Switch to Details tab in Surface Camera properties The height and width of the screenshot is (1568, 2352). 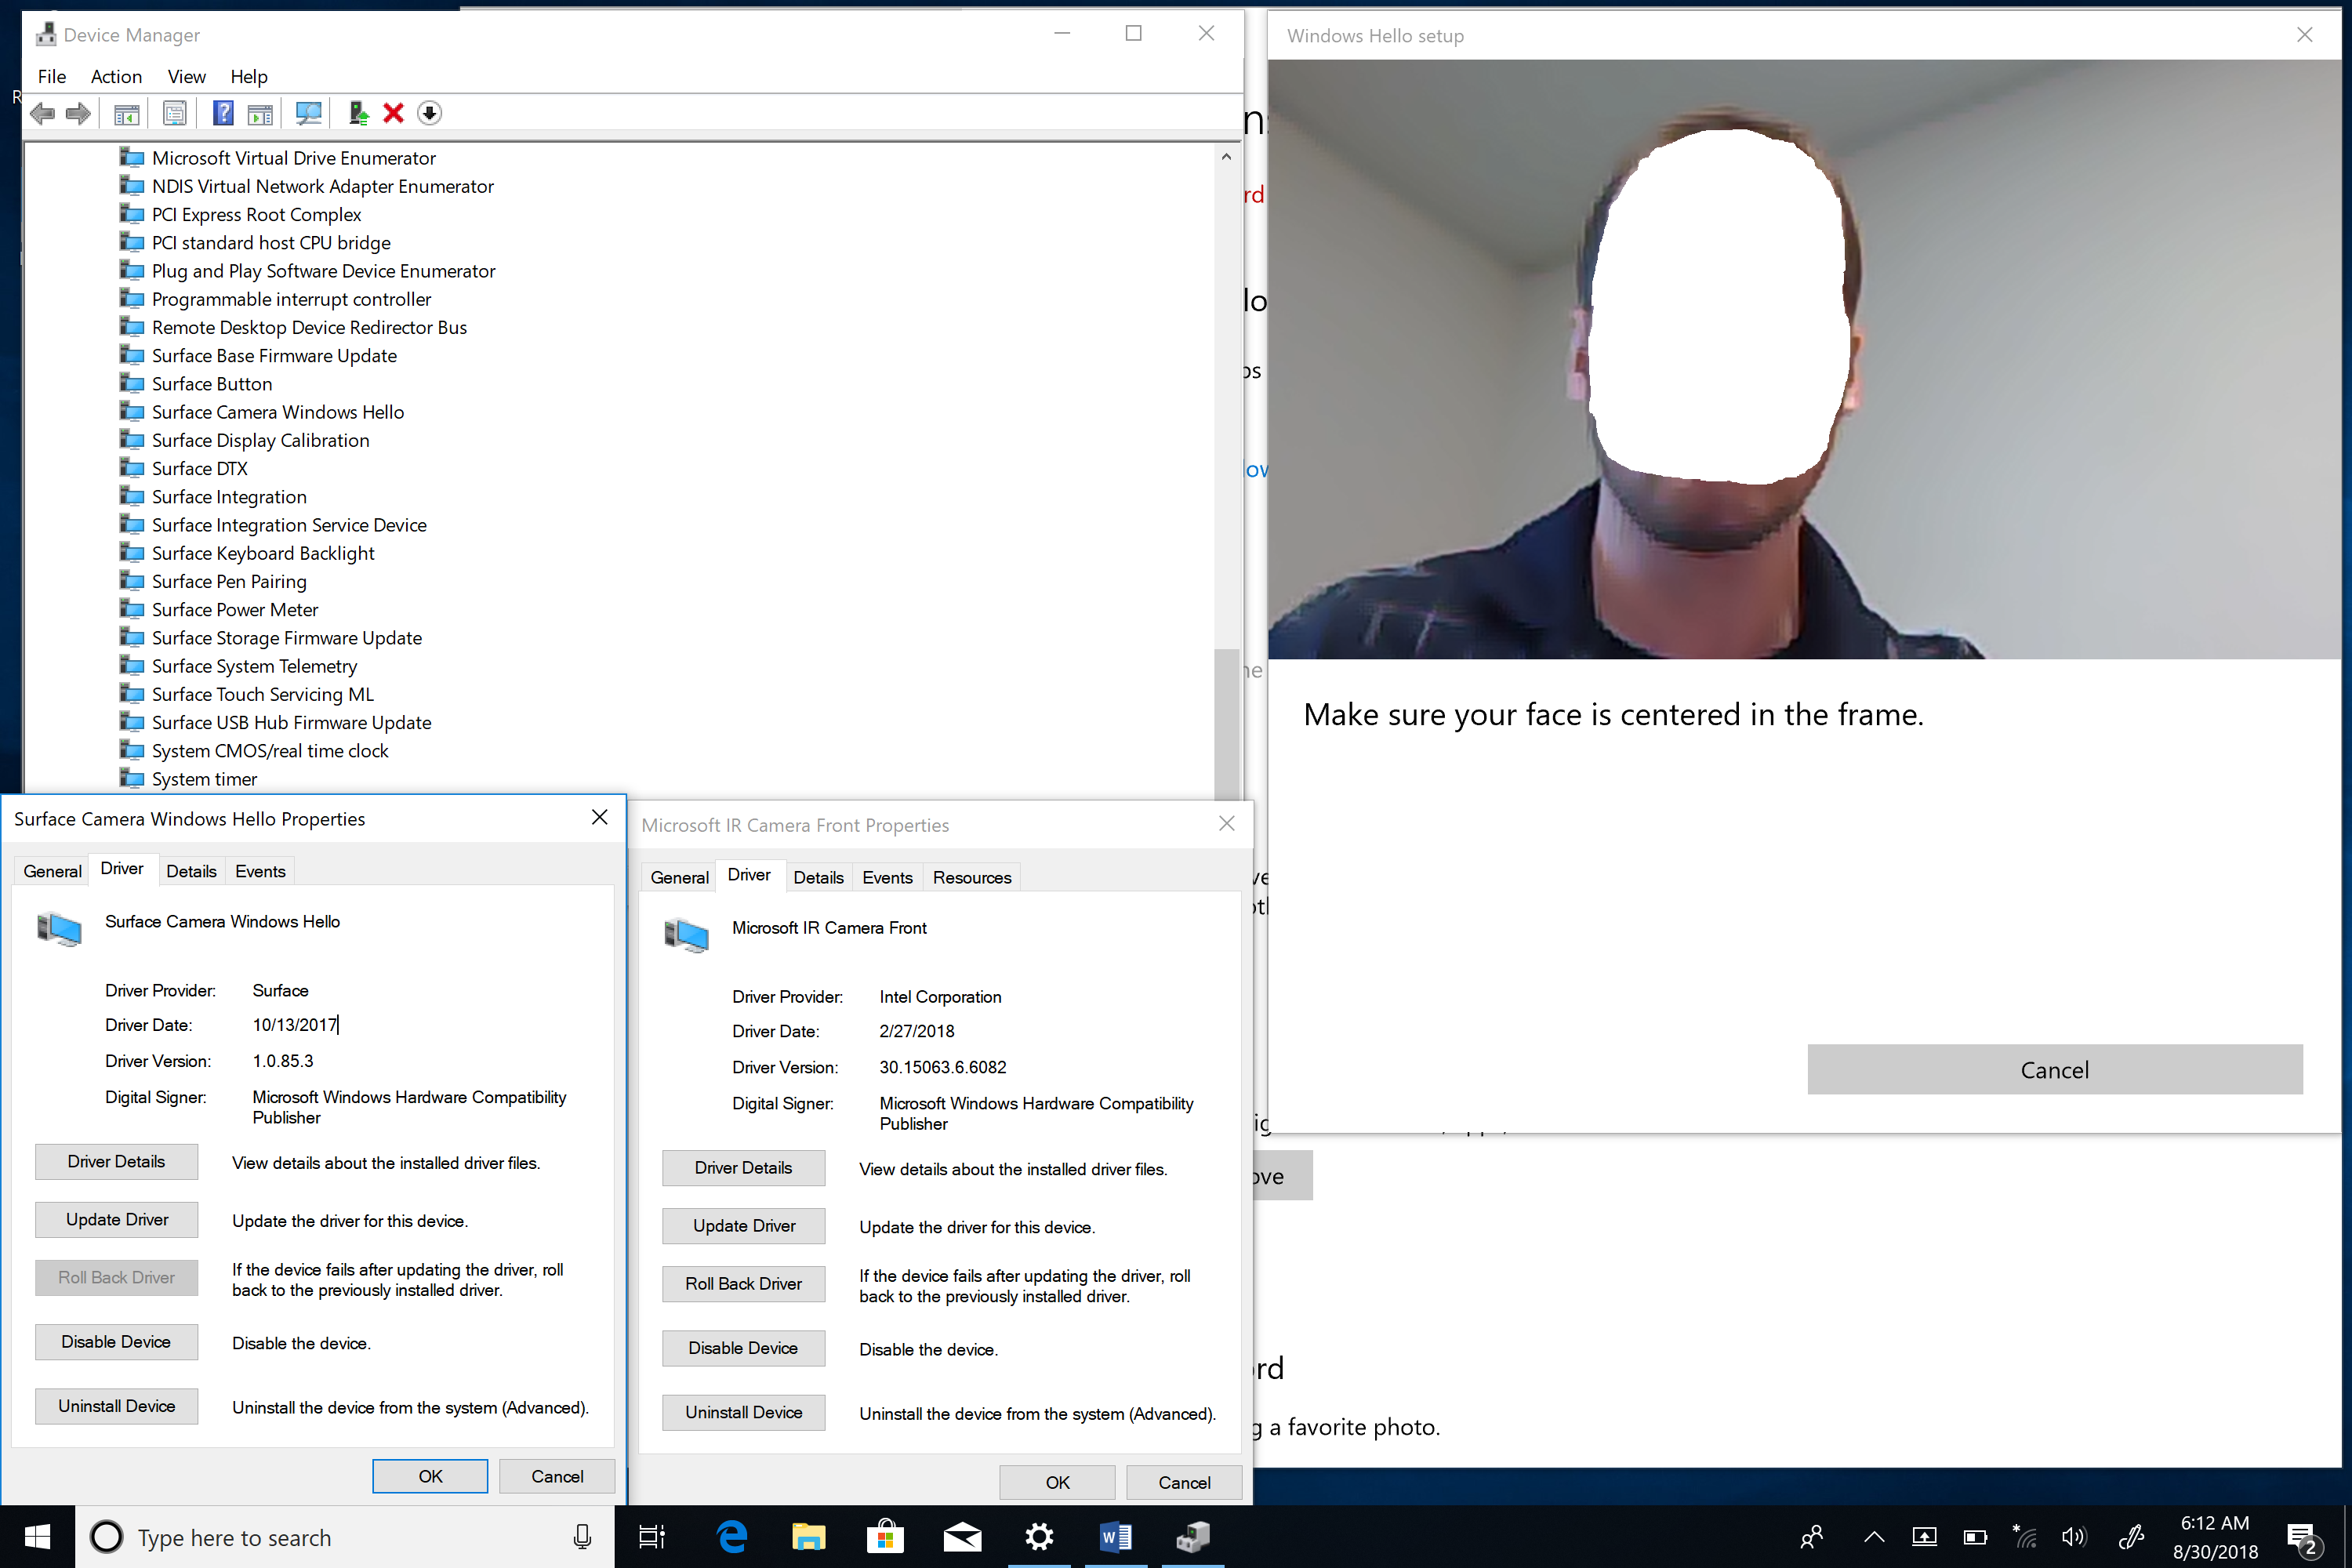pos(191,871)
